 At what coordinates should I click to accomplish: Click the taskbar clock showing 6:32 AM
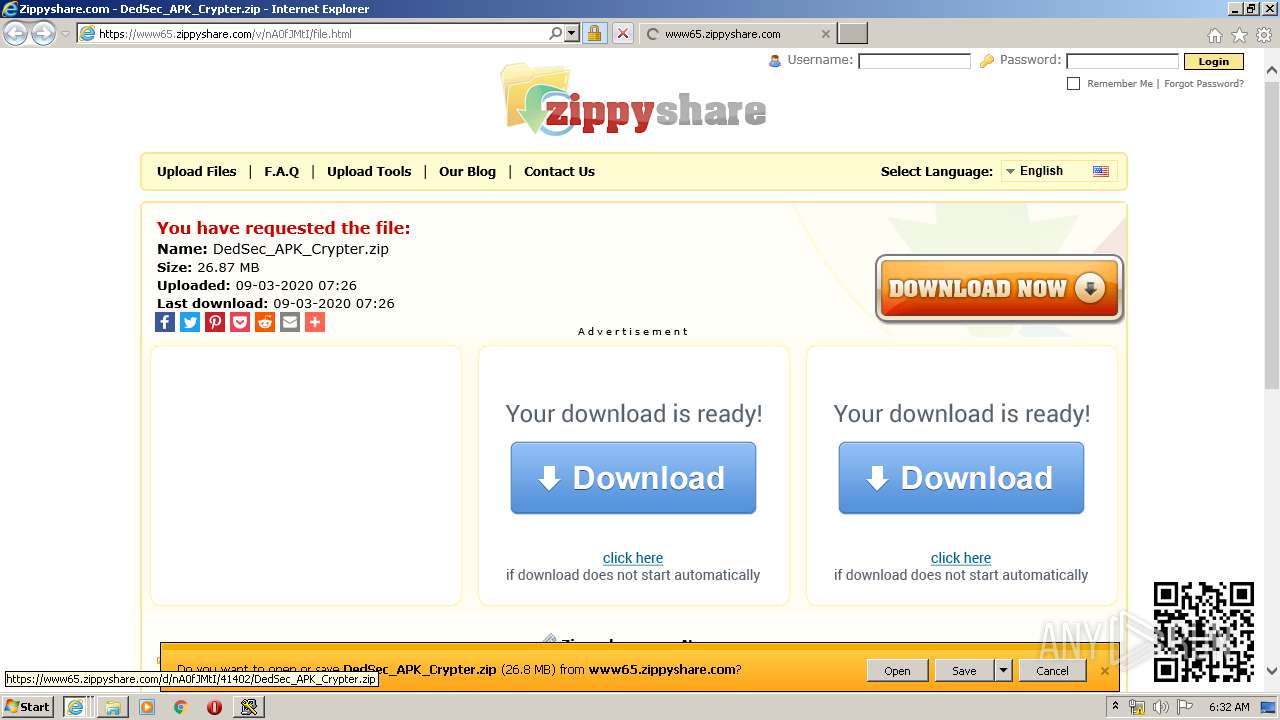tap(1229, 707)
